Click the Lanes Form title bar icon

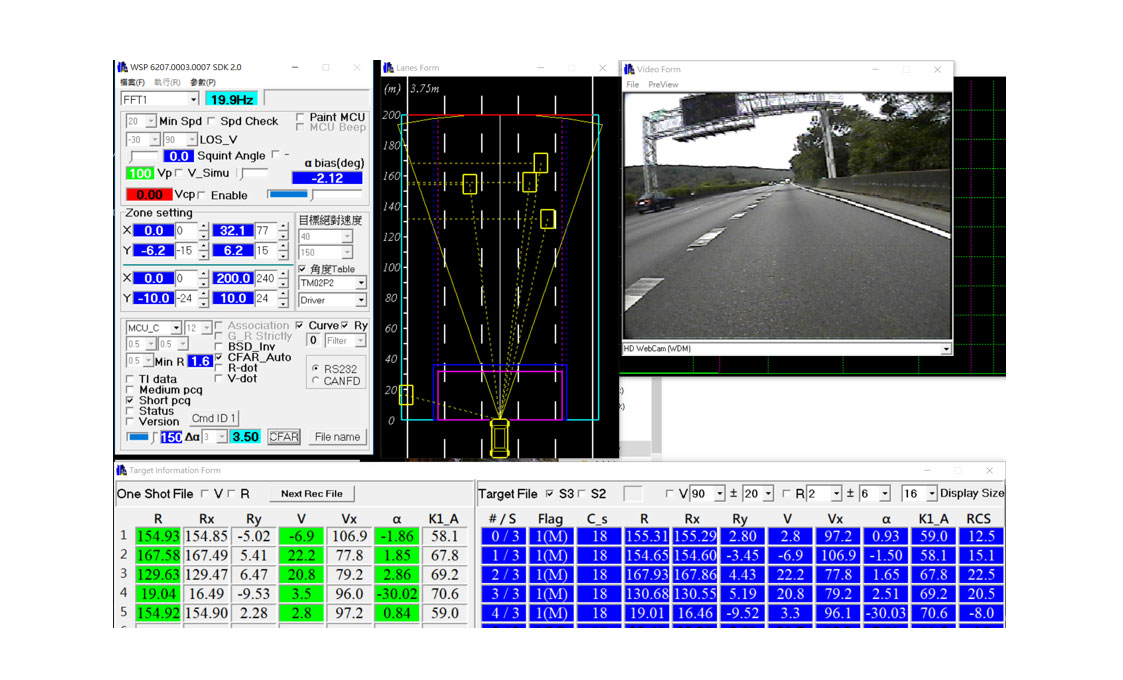388,68
